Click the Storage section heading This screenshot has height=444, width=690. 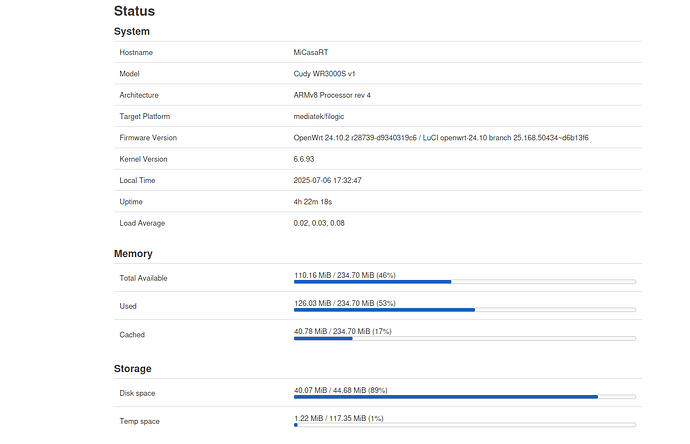132,369
